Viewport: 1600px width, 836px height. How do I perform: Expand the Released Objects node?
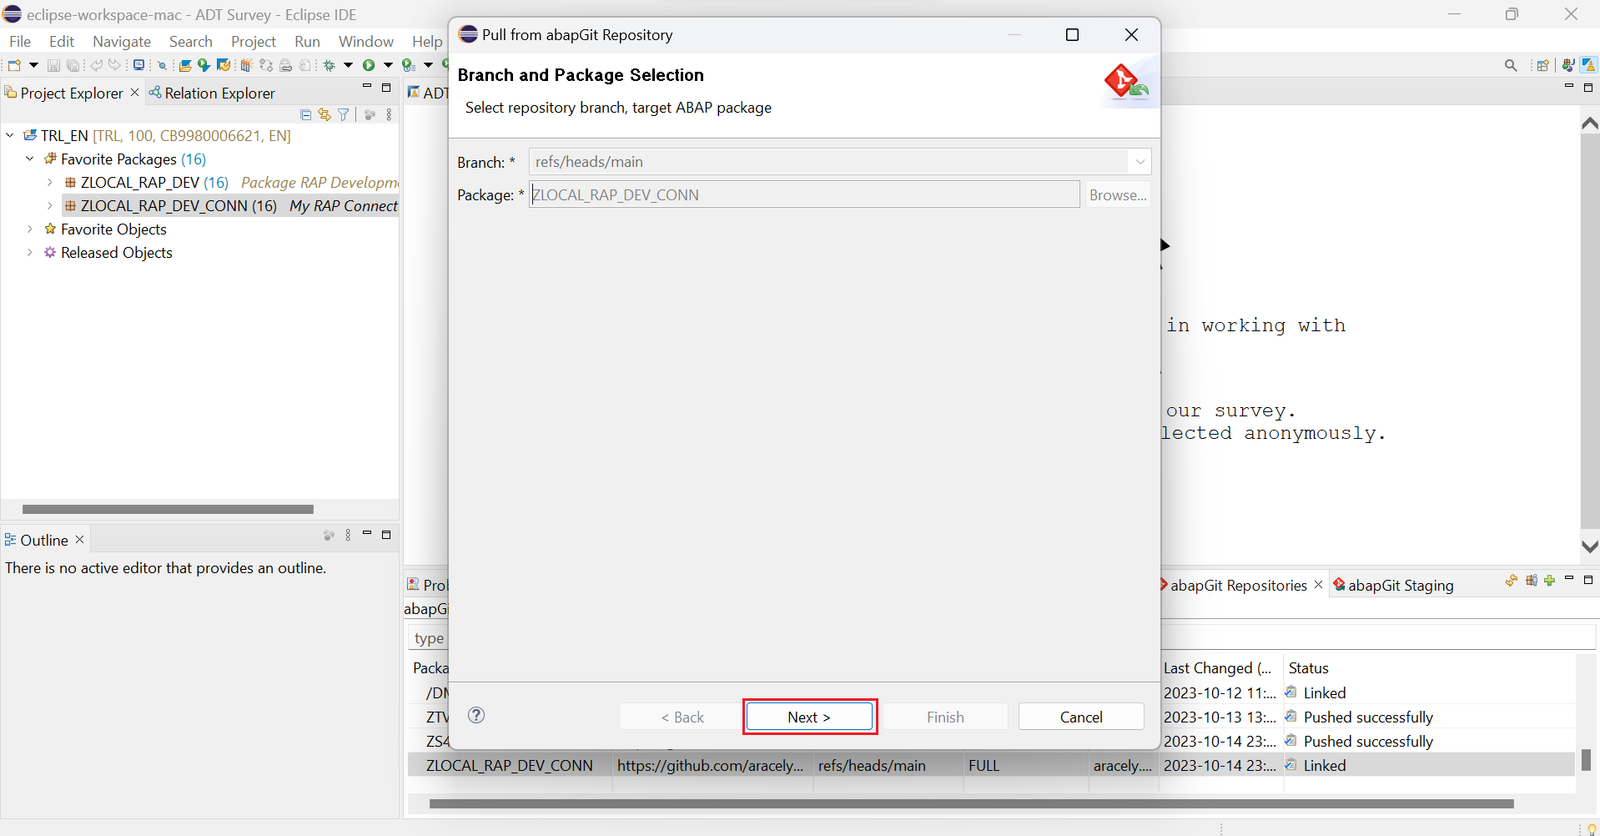coord(30,252)
